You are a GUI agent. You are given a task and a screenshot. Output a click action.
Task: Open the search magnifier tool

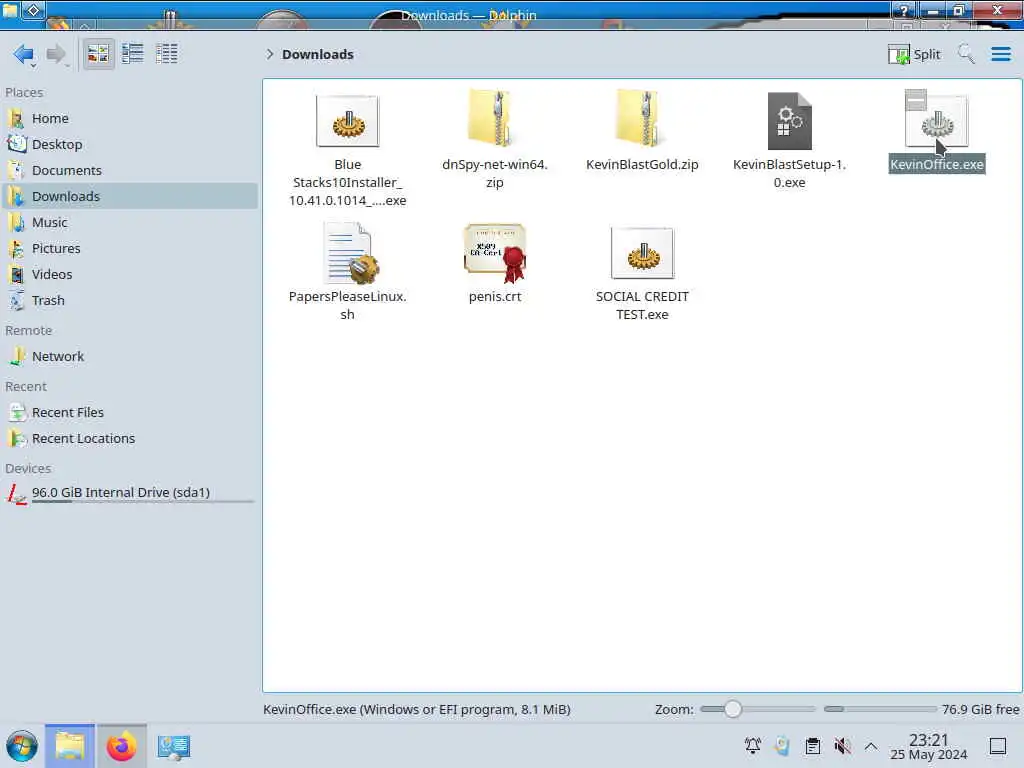point(966,54)
